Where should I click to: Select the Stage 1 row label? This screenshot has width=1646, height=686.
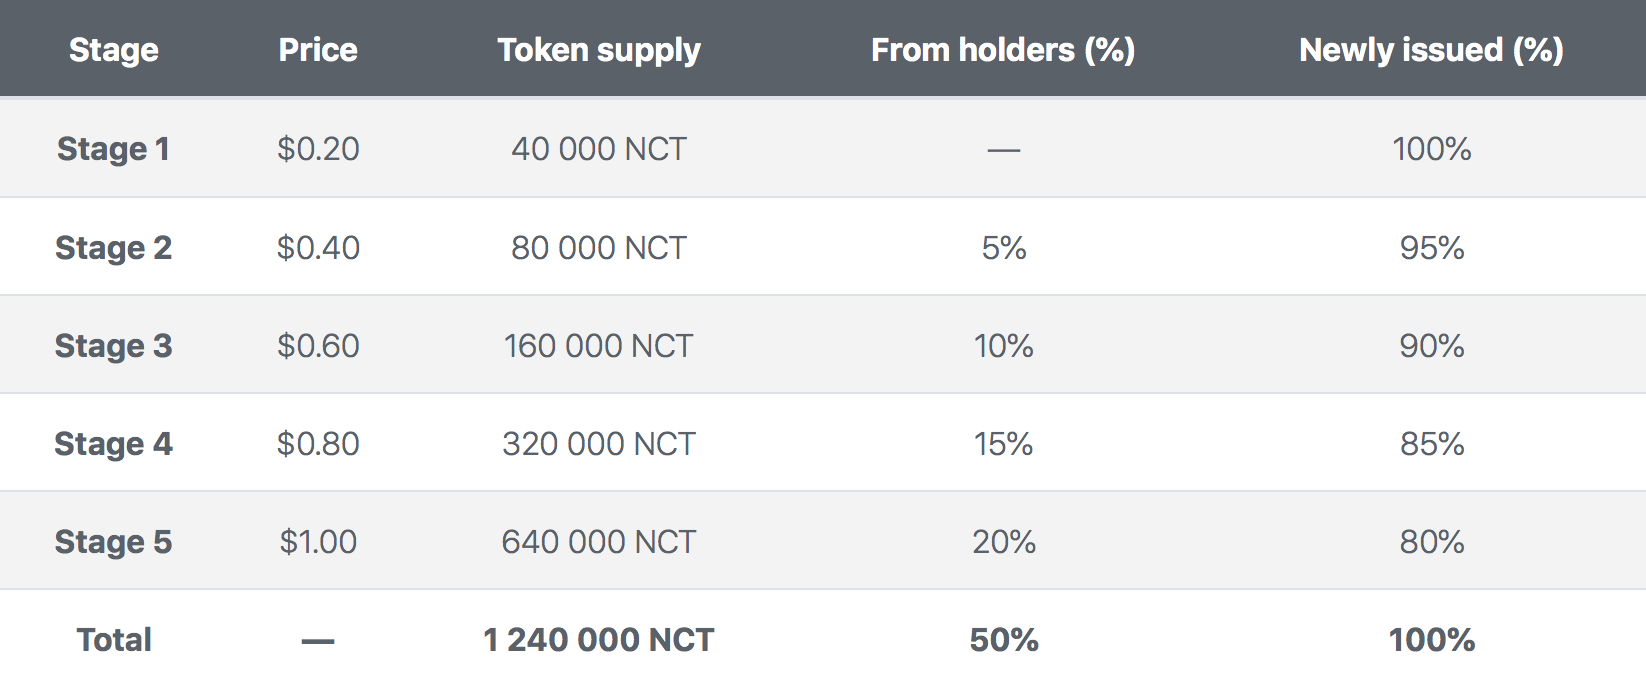tap(113, 149)
